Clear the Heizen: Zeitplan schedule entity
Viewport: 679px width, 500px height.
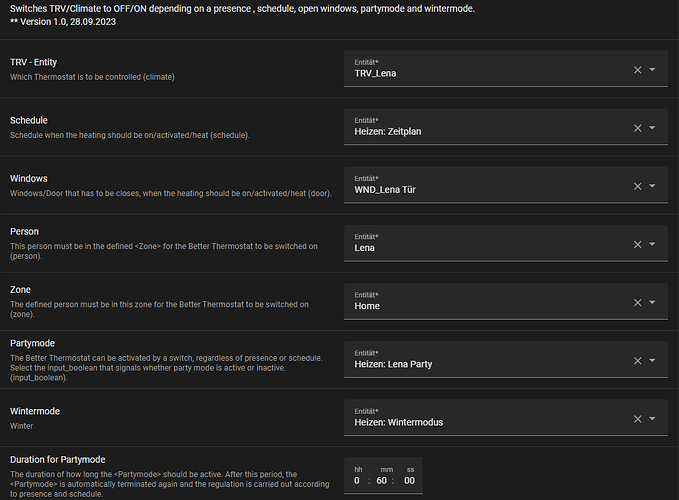pyautogui.click(x=638, y=128)
